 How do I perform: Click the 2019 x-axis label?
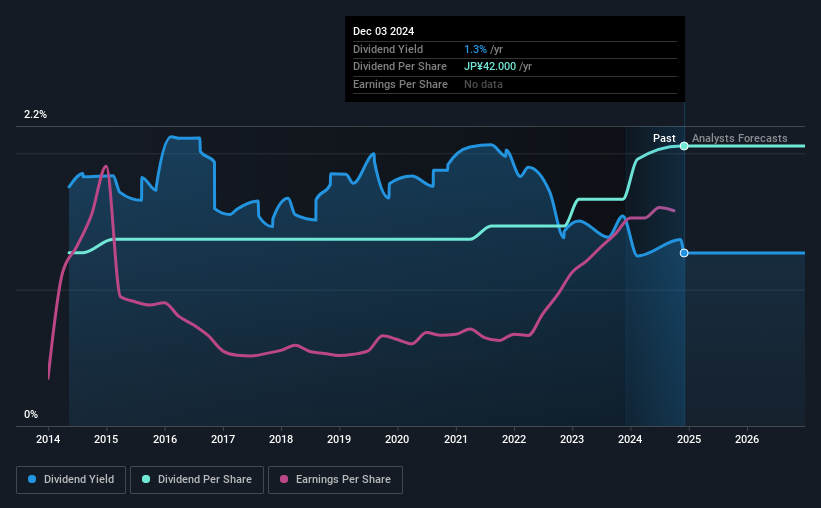click(339, 439)
